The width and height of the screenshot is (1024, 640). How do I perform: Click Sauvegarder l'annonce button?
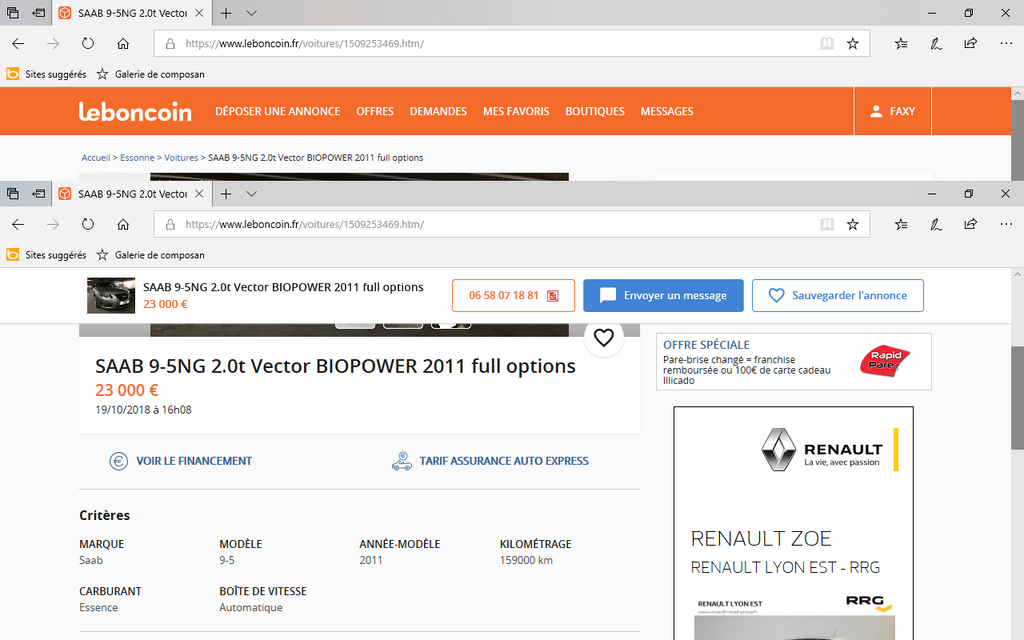[x=838, y=296]
